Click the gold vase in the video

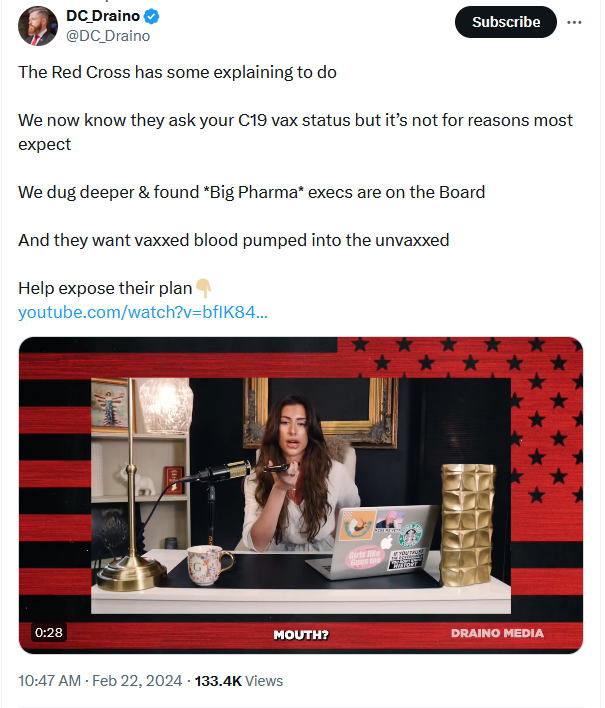468,525
